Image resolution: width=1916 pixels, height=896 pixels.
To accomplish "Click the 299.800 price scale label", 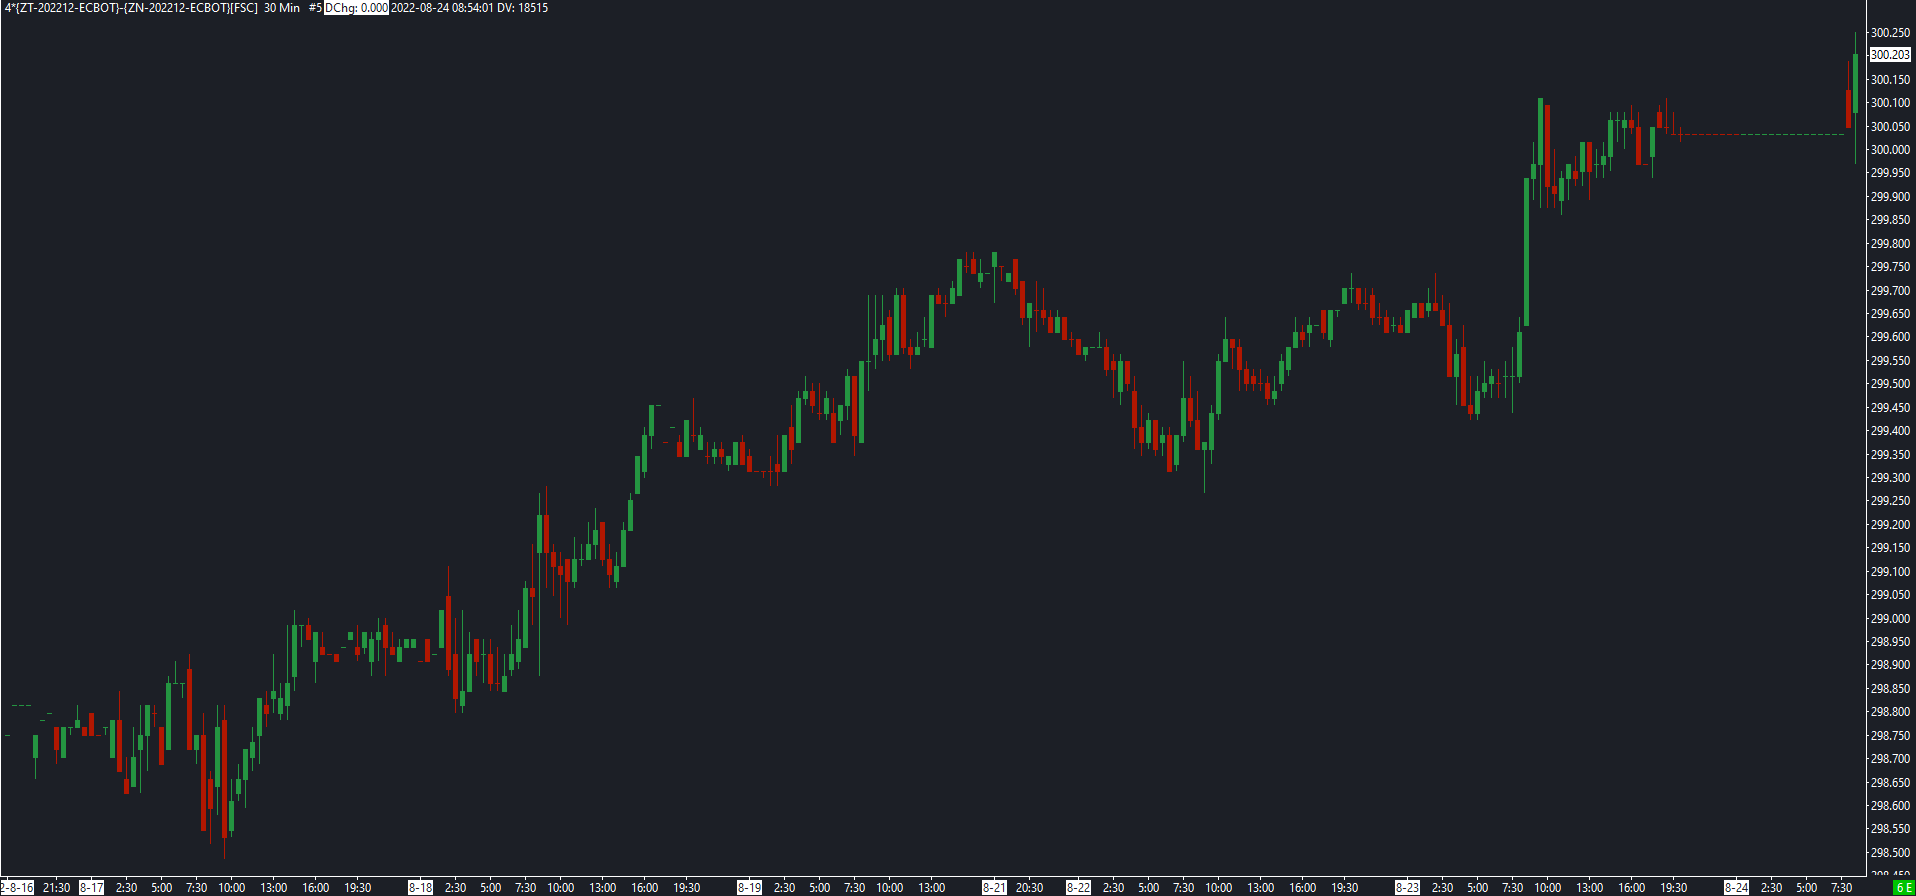I will click(x=1890, y=244).
